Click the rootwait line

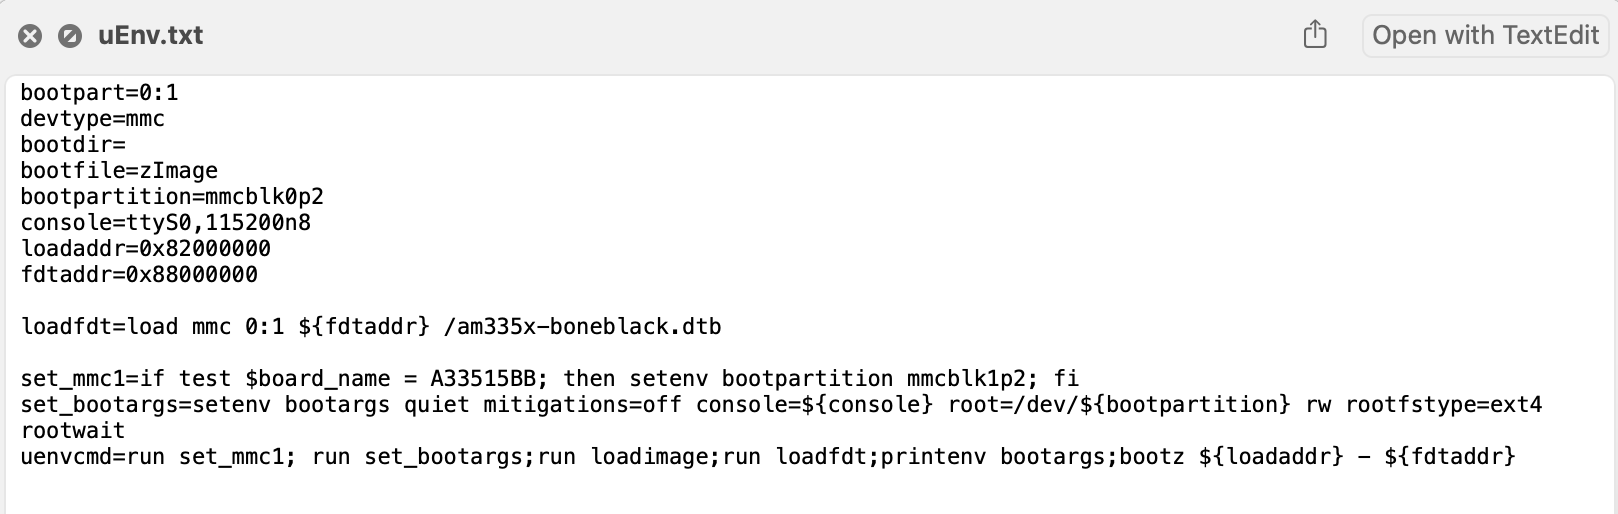click(x=73, y=431)
